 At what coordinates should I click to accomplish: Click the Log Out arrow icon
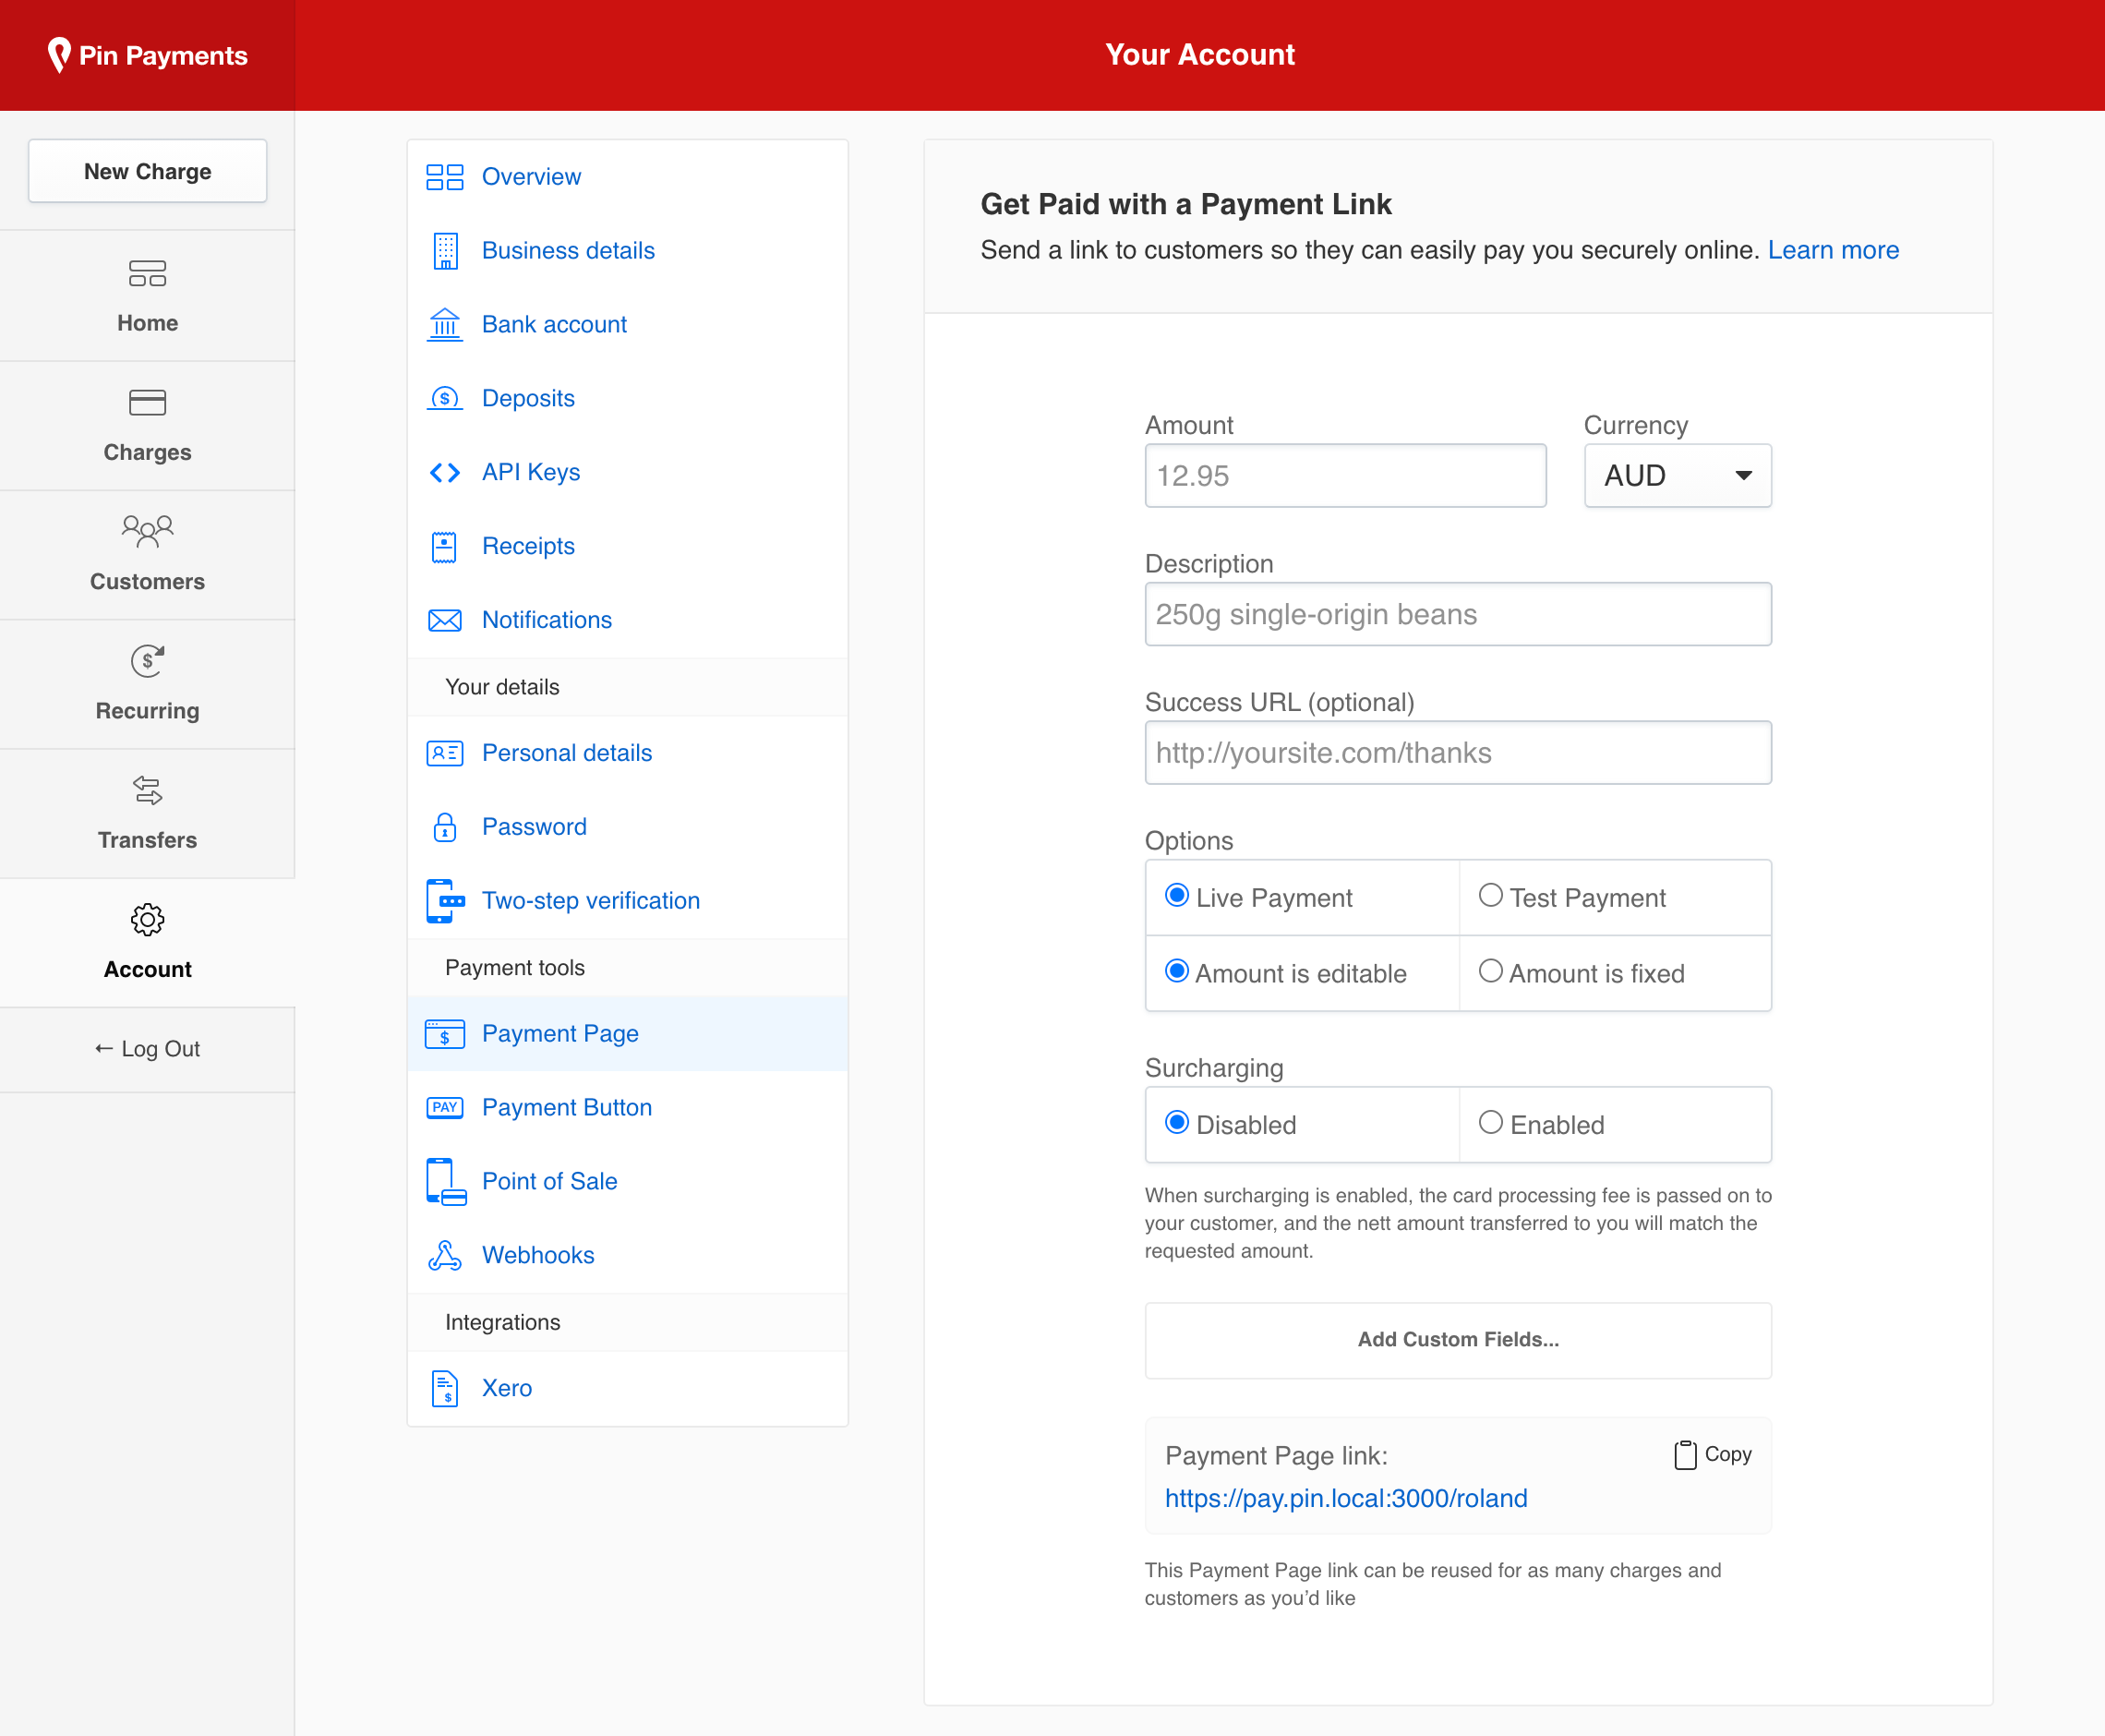[103, 1048]
